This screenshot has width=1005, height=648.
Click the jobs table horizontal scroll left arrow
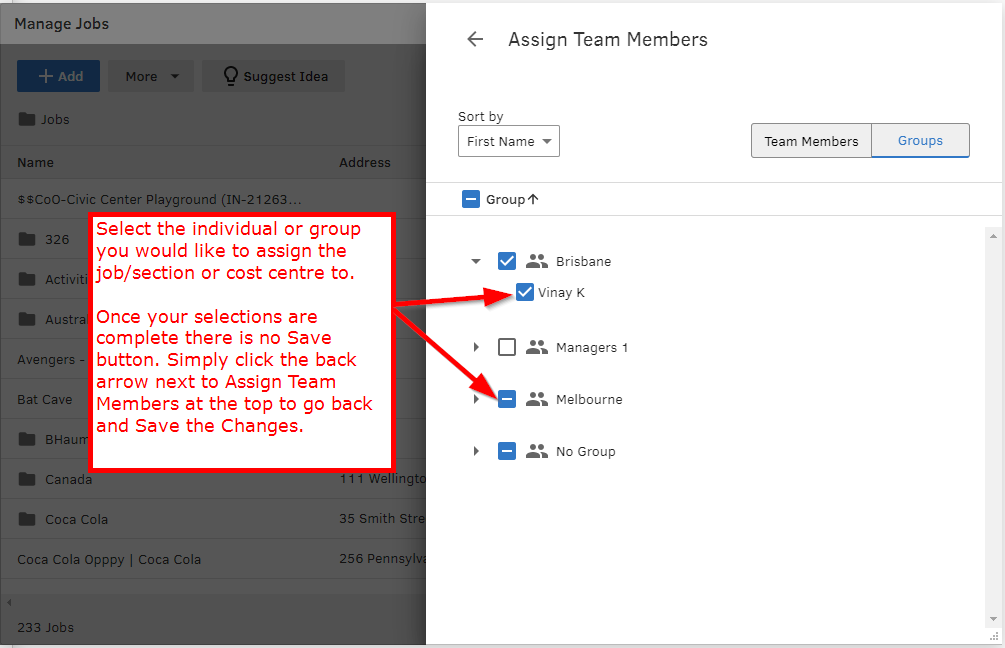(9, 602)
